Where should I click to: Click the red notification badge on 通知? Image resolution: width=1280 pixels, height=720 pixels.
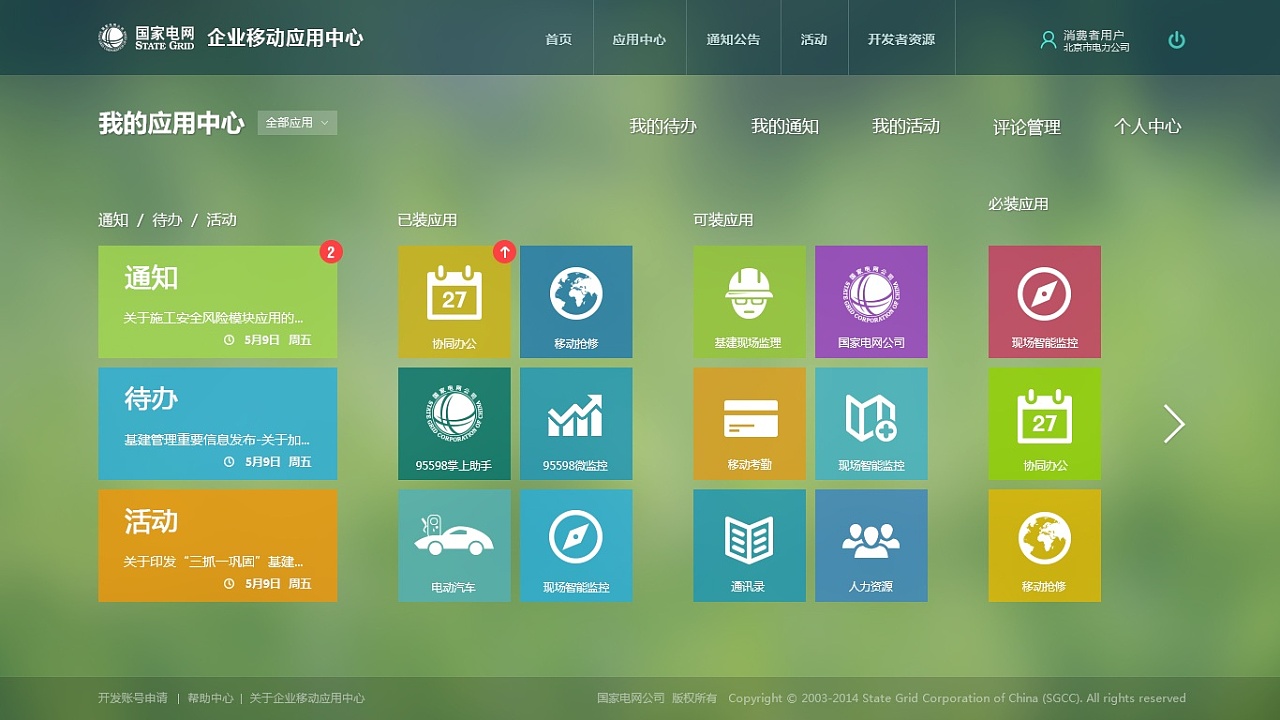pos(330,253)
